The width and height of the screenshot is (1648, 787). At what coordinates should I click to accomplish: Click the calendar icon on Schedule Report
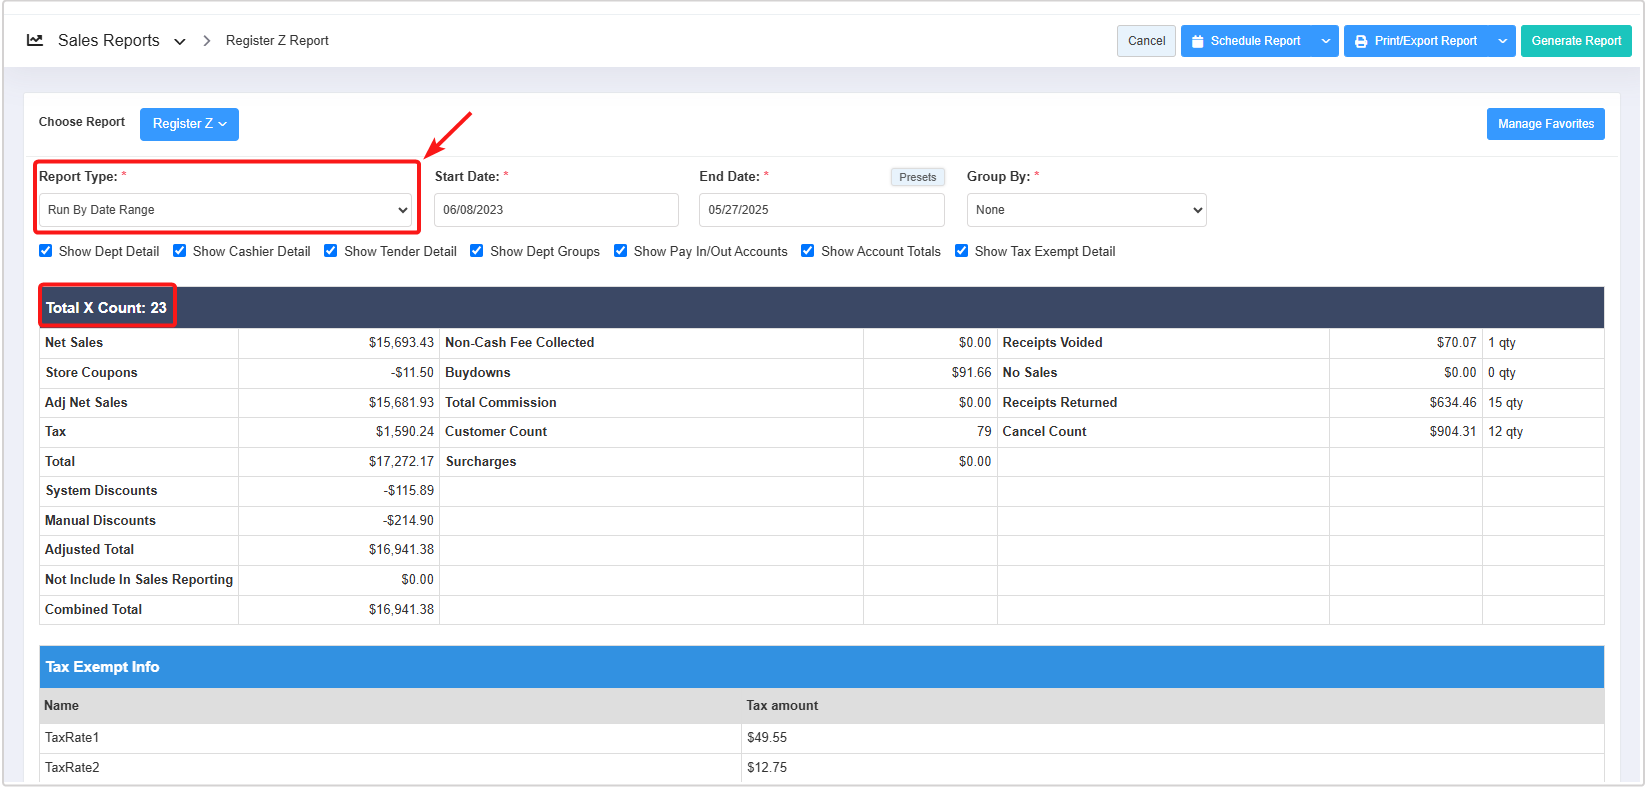(x=1197, y=41)
